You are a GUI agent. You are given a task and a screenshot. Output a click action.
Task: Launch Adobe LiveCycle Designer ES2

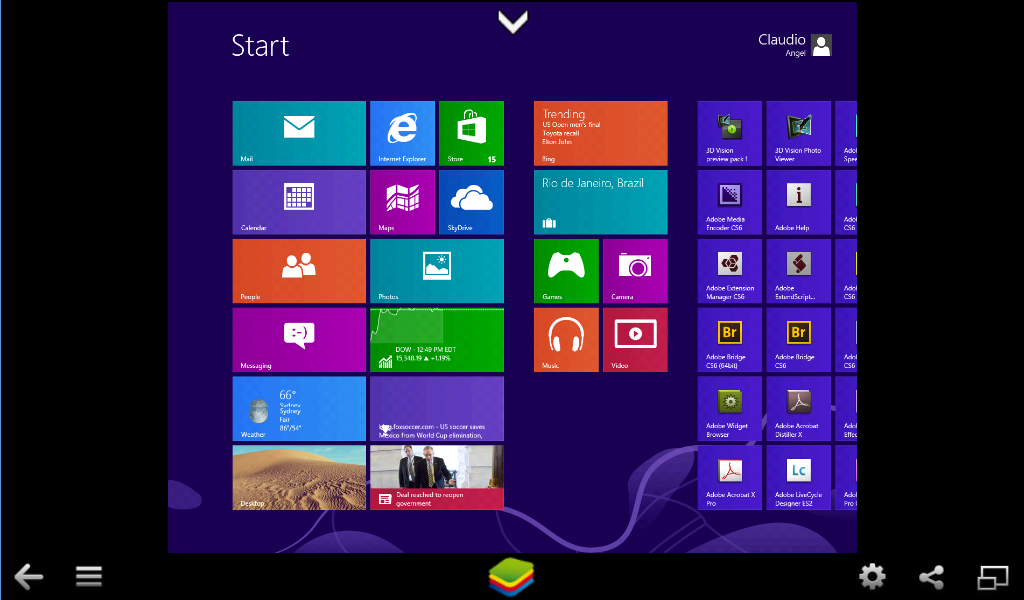click(799, 478)
